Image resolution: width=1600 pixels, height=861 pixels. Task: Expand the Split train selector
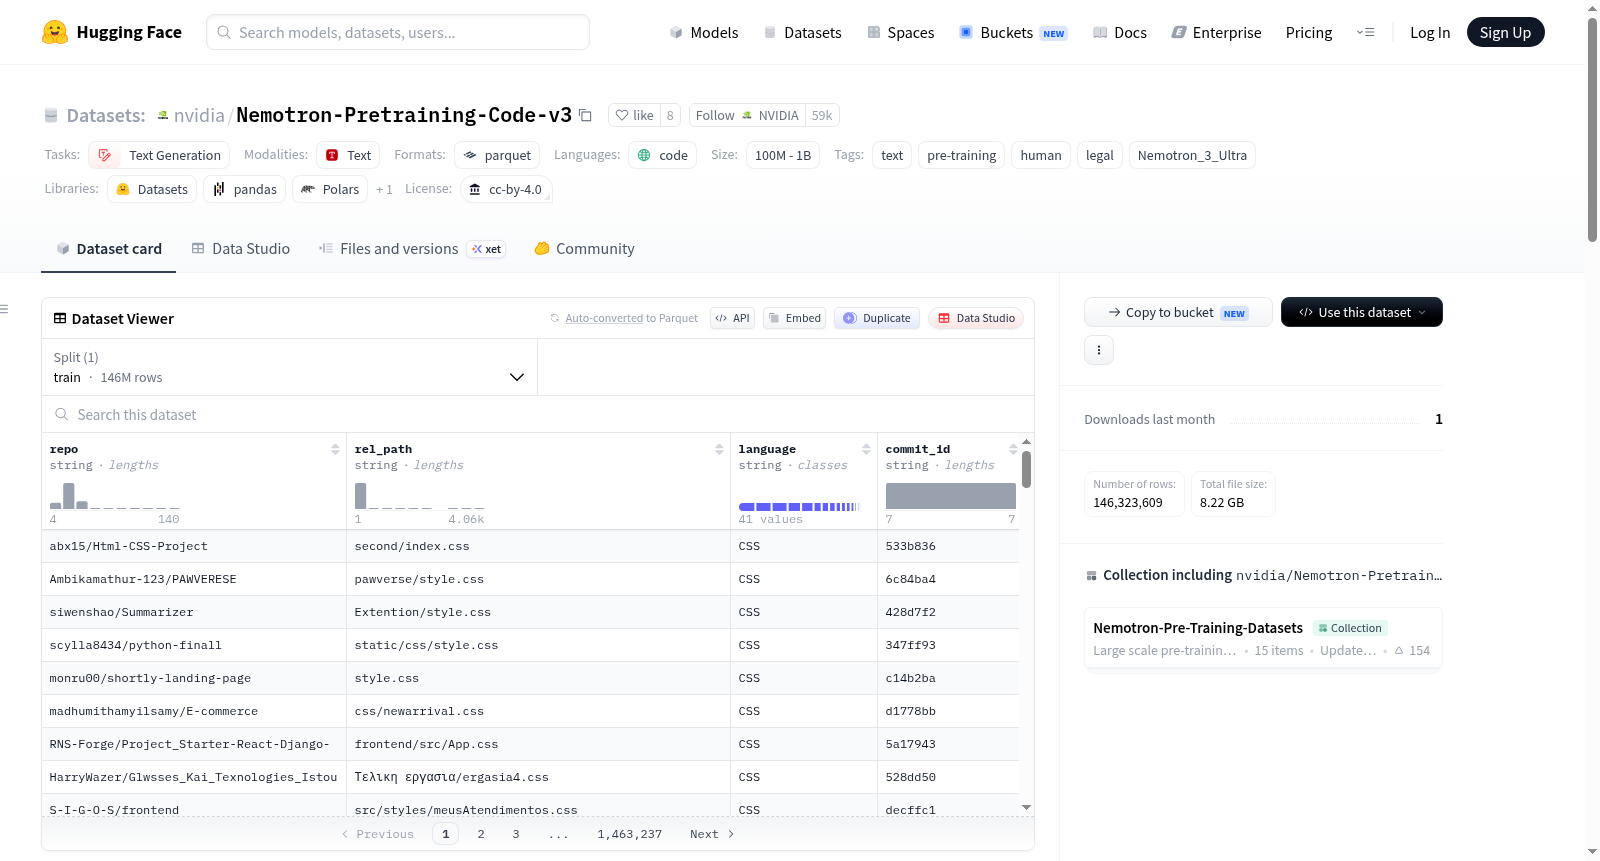click(289, 367)
